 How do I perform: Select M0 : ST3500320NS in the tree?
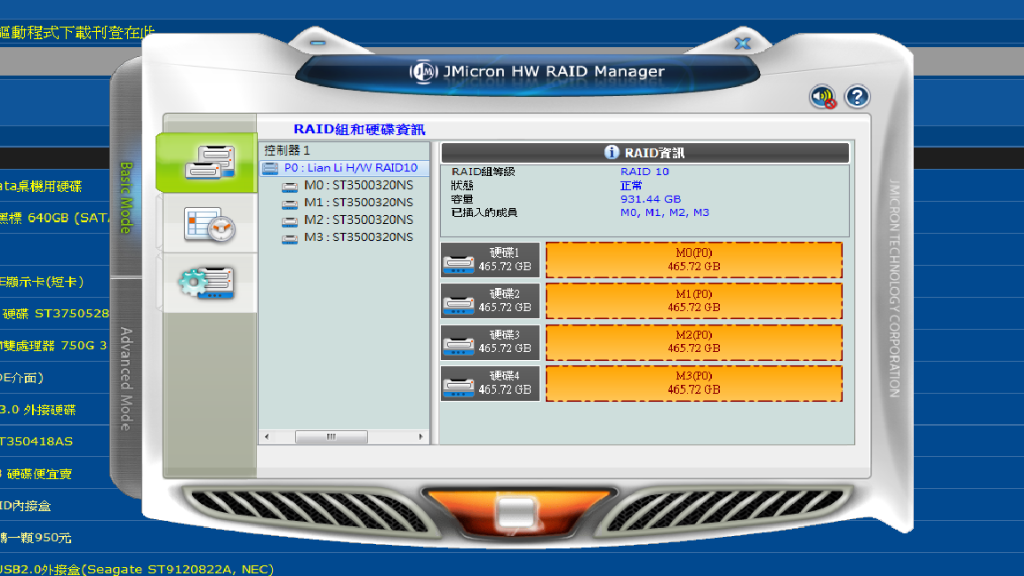[359, 185]
